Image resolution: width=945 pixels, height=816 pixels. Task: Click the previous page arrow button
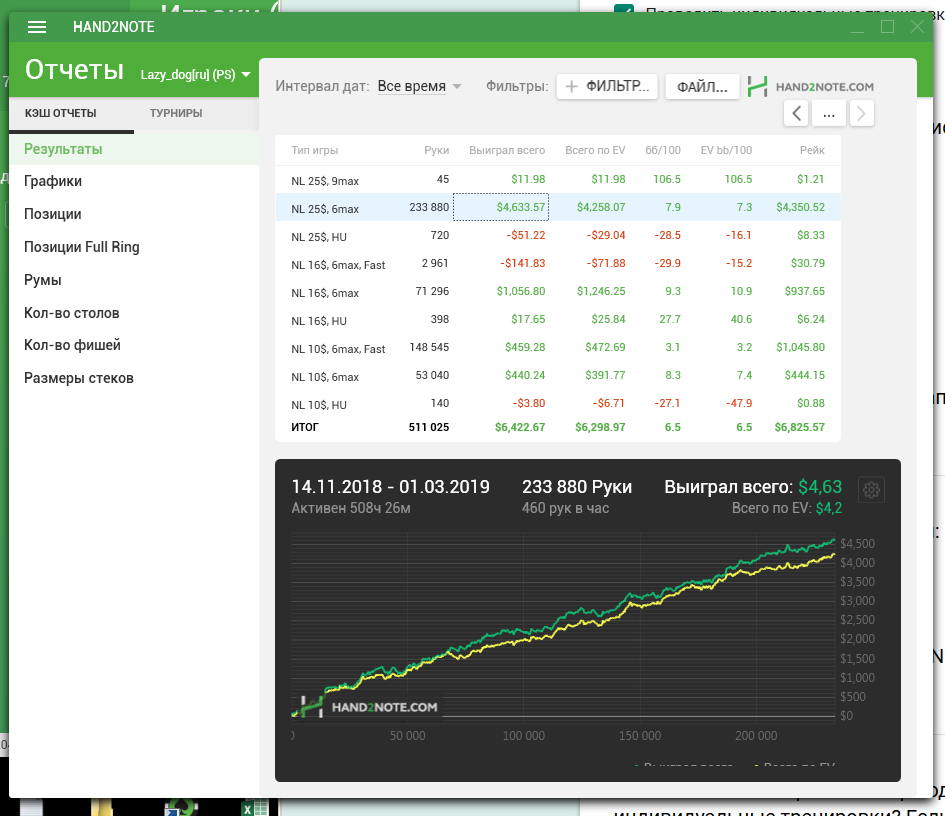[x=796, y=113]
